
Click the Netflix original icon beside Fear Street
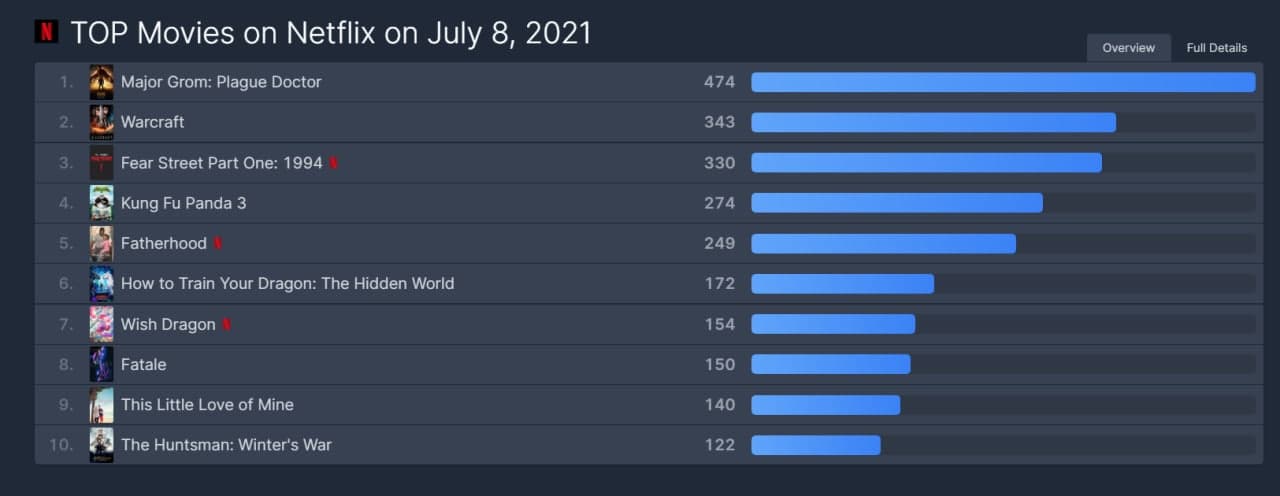(334, 163)
